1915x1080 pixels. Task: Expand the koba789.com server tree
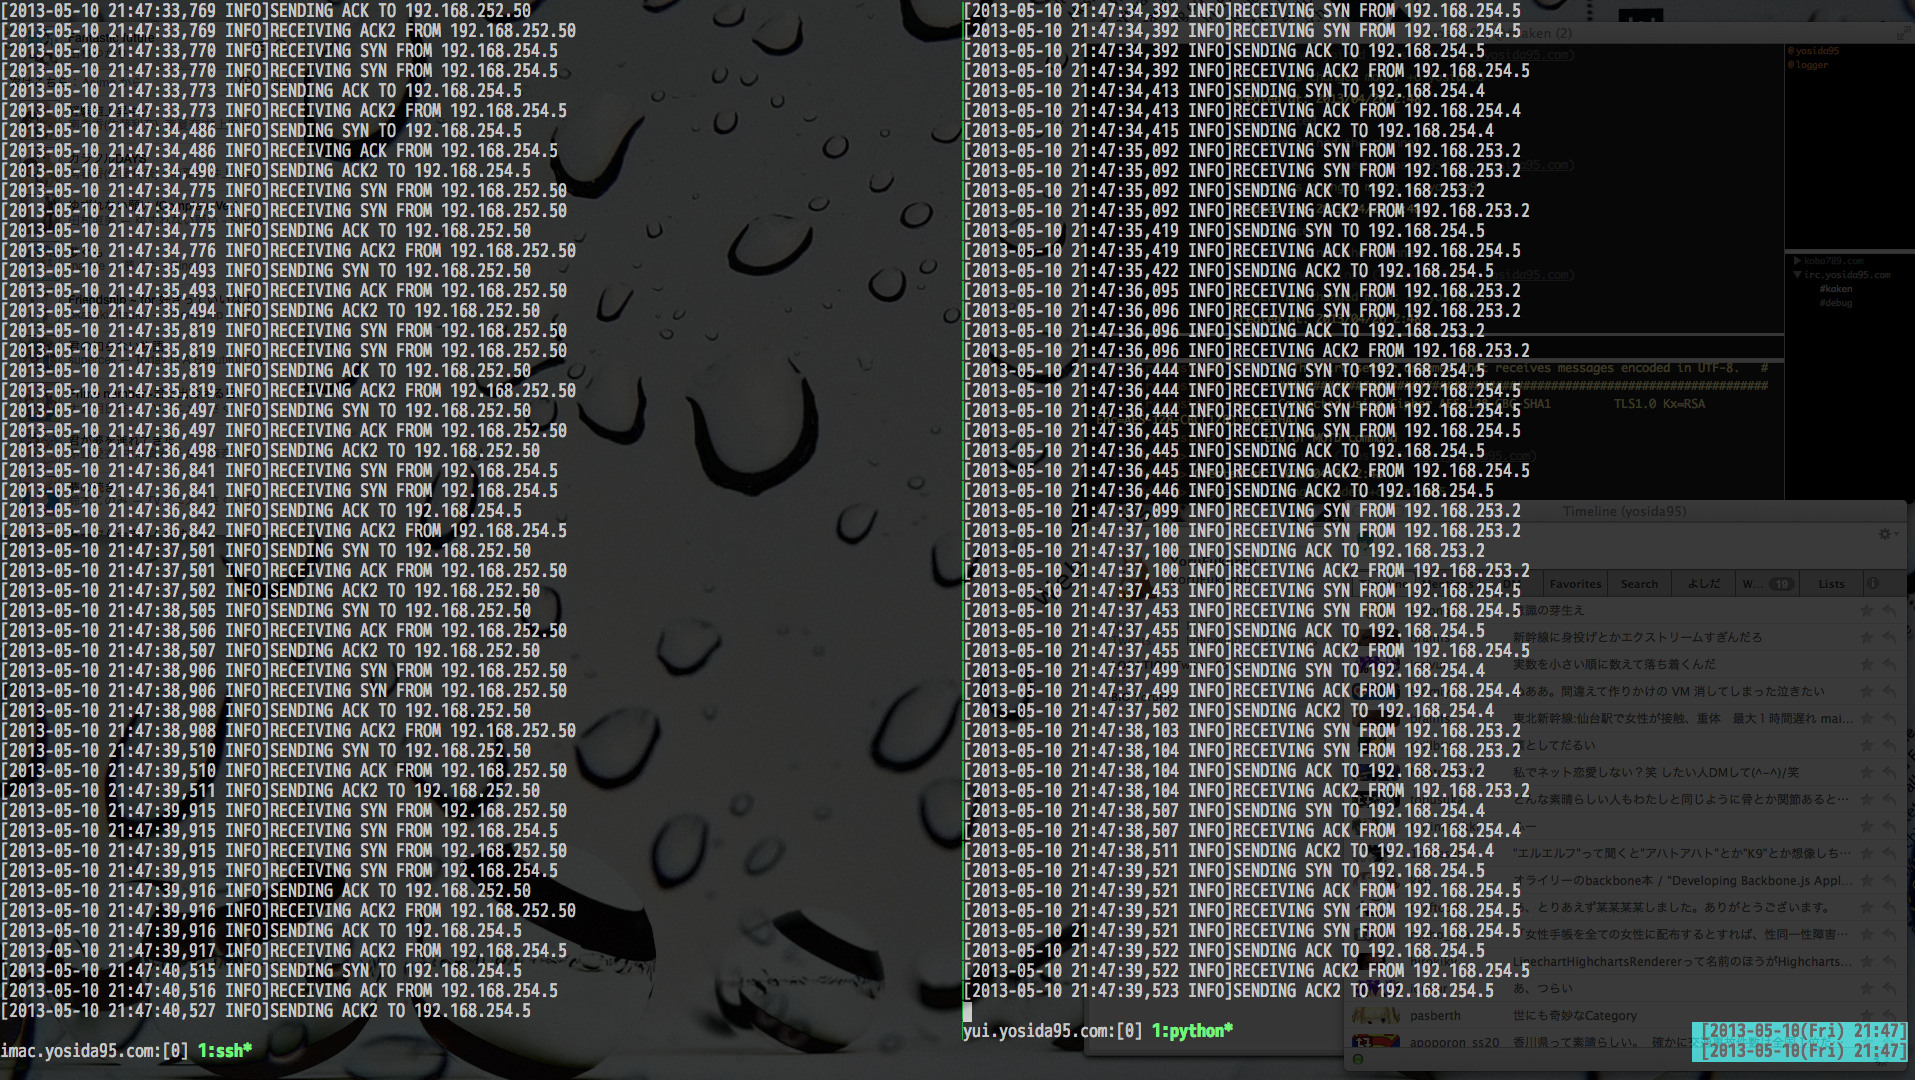tap(1797, 261)
